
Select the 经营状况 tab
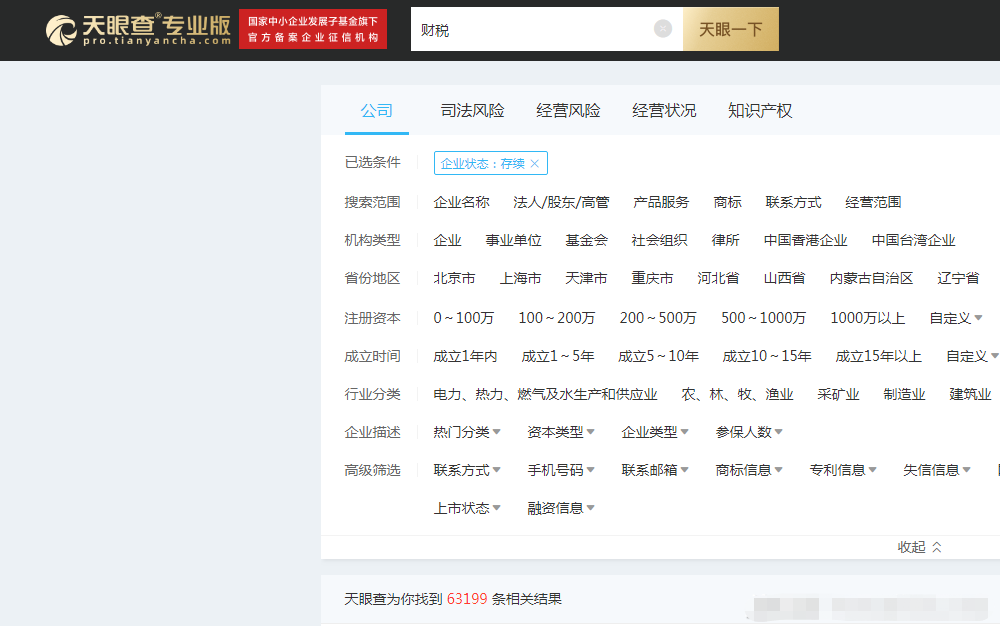pos(664,111)
